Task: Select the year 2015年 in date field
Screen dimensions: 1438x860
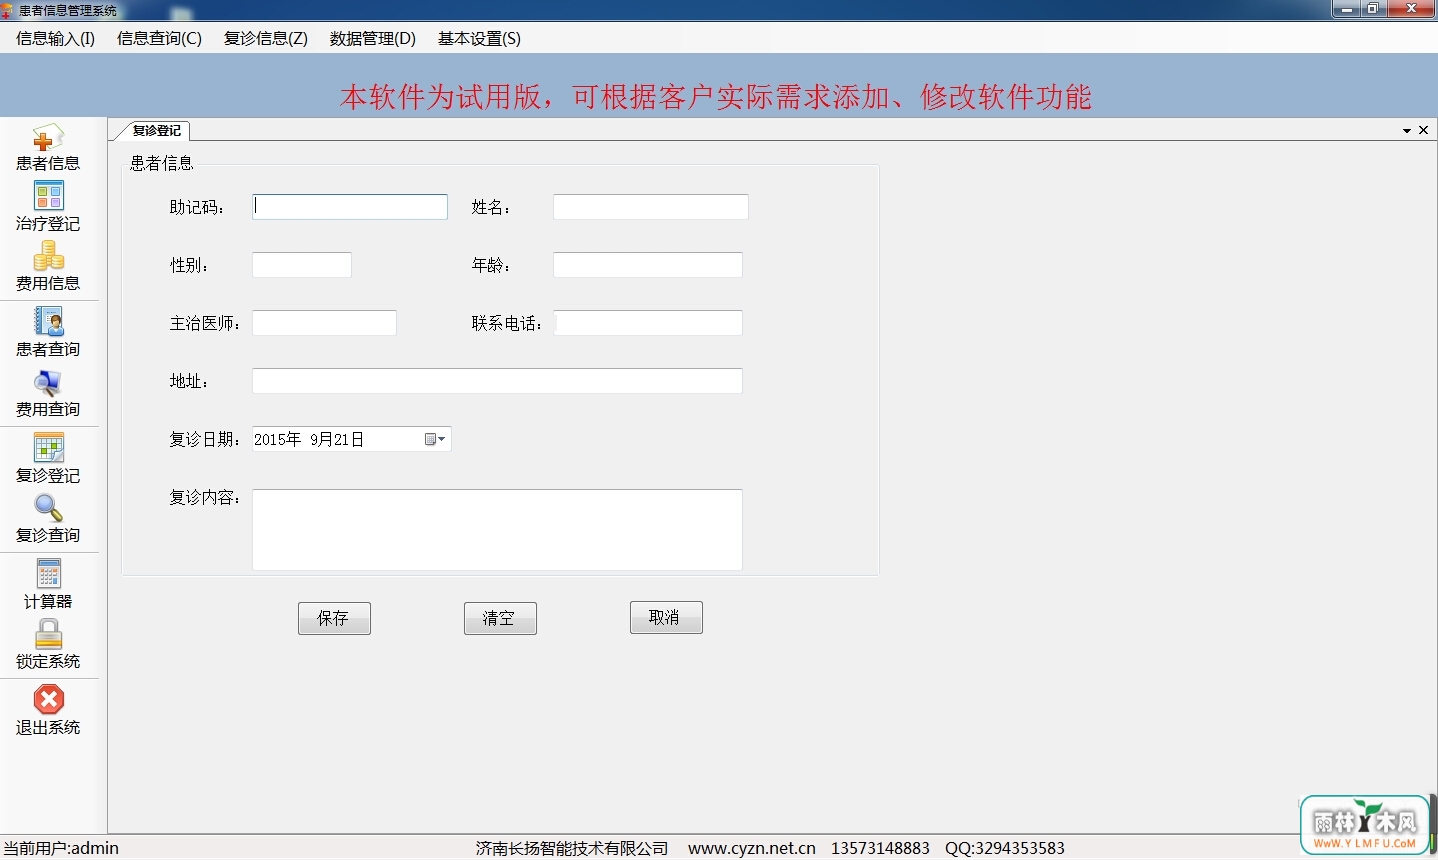Action: [x=278, y=439]
